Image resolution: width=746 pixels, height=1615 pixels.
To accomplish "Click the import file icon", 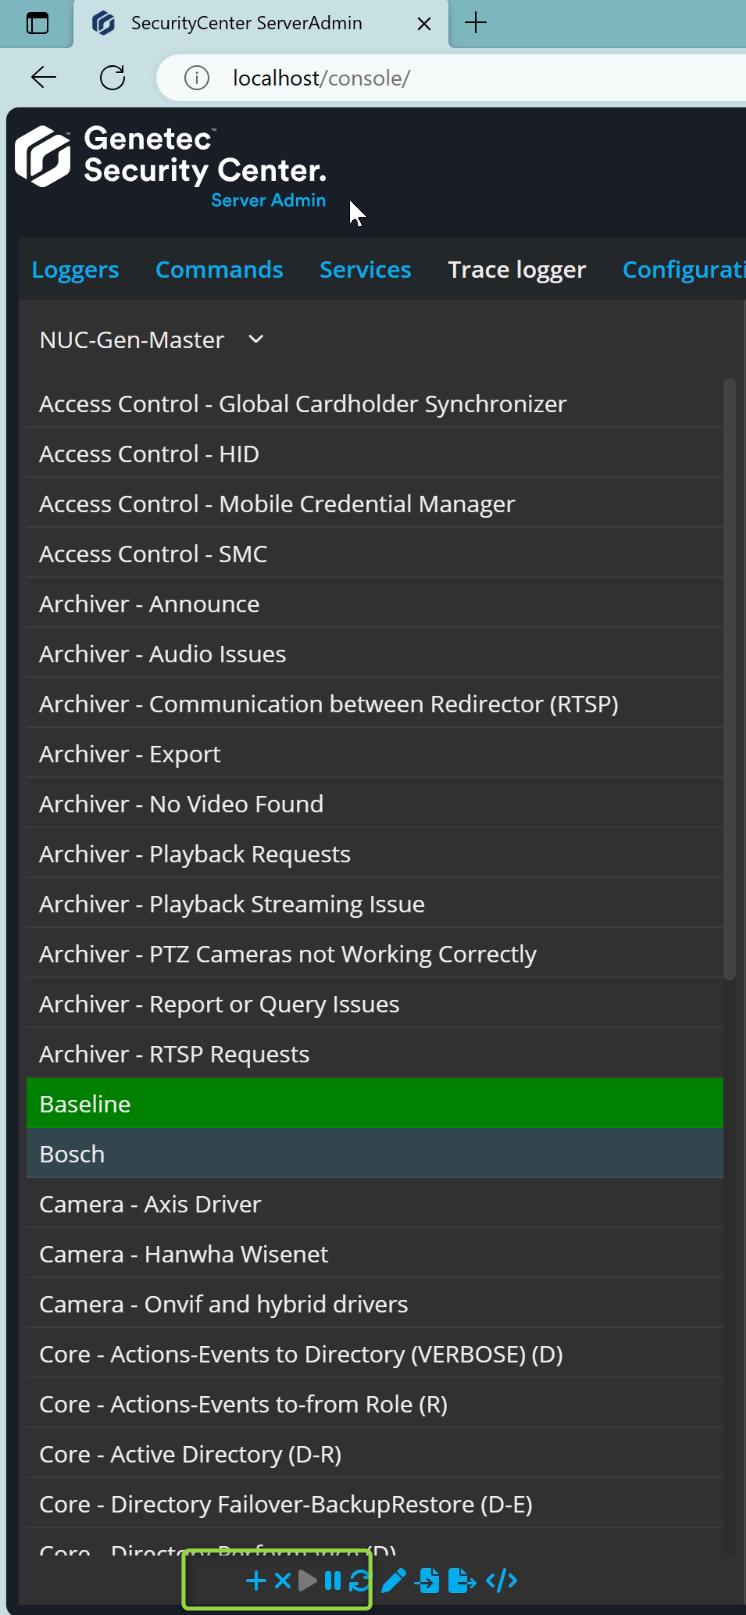I will [428, 1580].
